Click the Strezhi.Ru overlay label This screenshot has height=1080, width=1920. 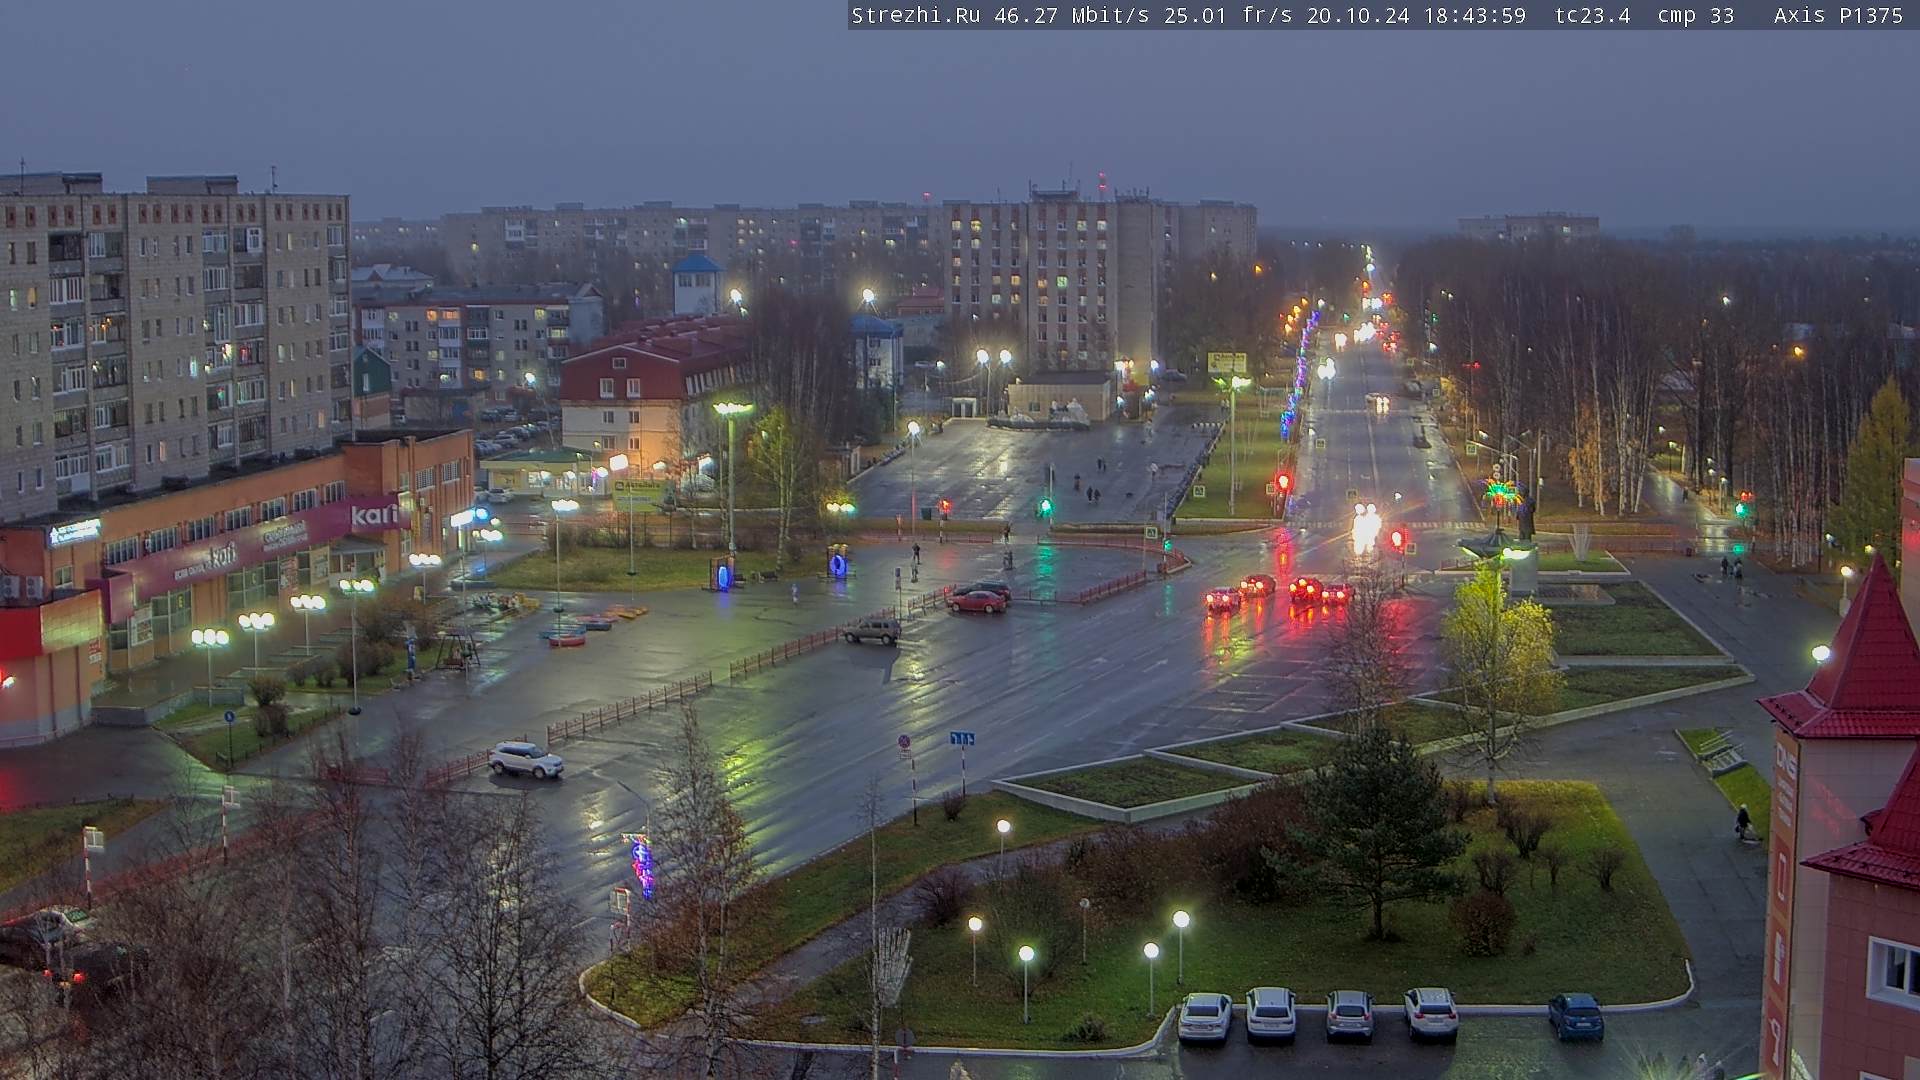click(915, 16)
